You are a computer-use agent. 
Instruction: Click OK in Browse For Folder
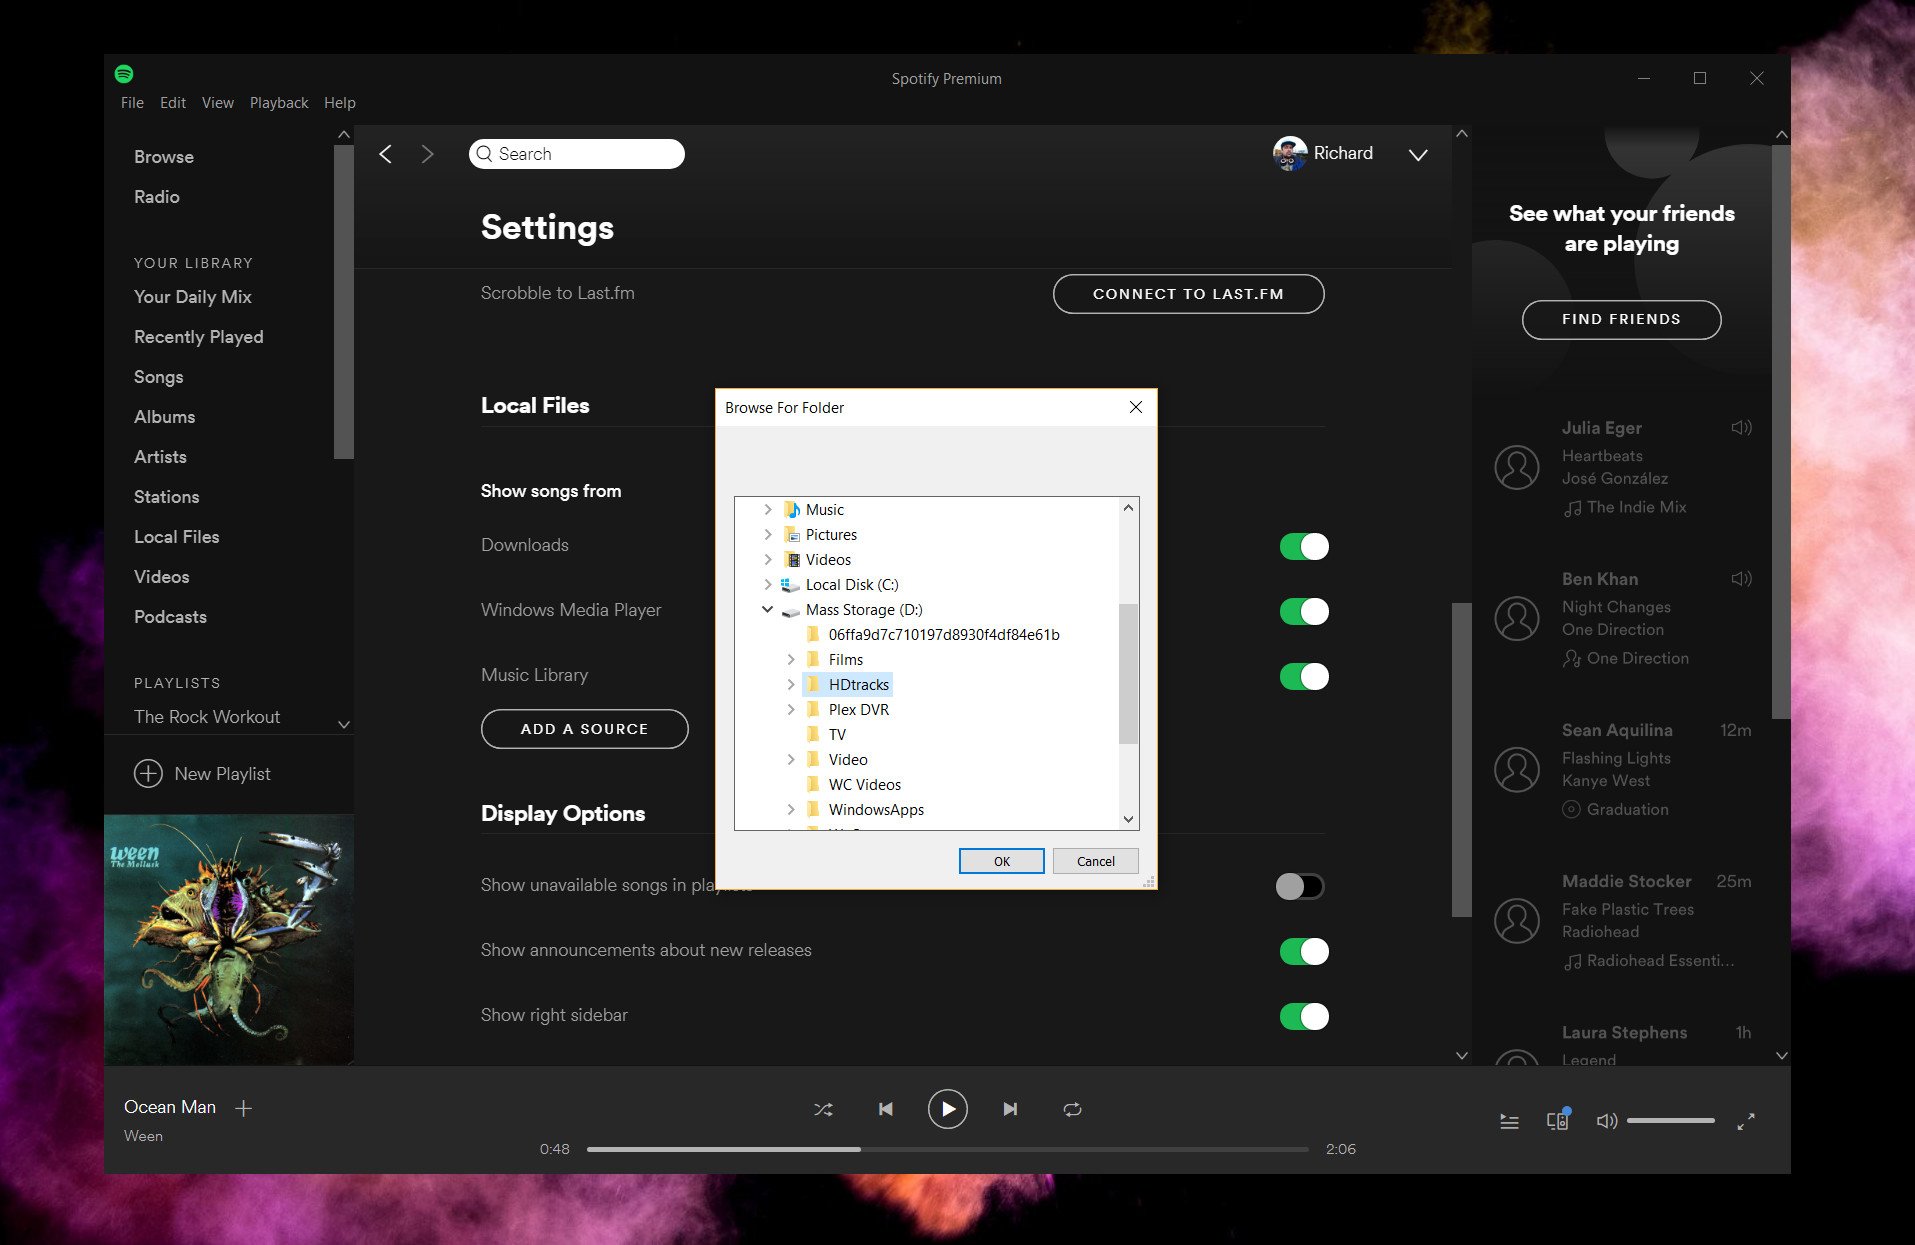click(x=1001, y=861)
